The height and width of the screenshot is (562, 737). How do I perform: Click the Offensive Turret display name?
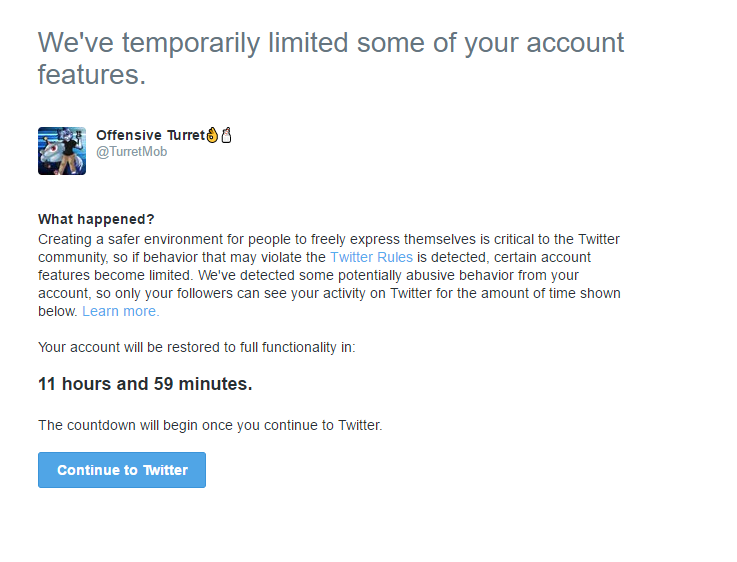(x=149, y=135)
